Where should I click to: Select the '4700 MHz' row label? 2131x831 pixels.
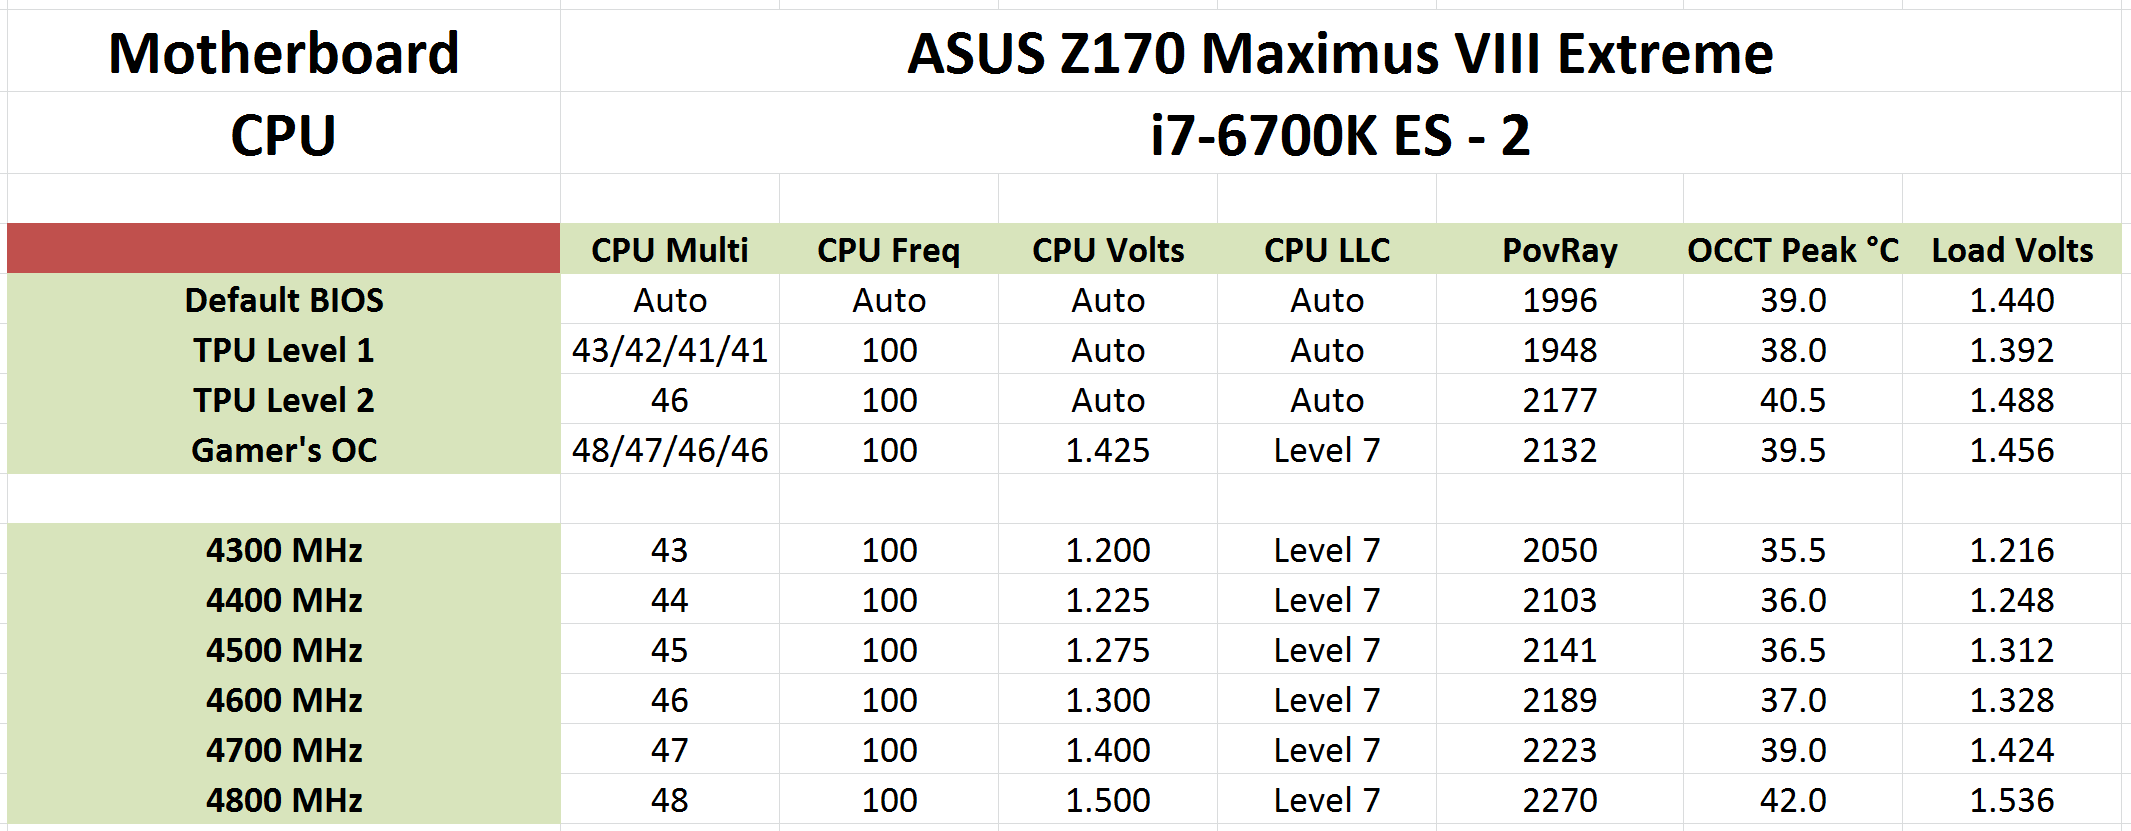(x=283, y=749)
